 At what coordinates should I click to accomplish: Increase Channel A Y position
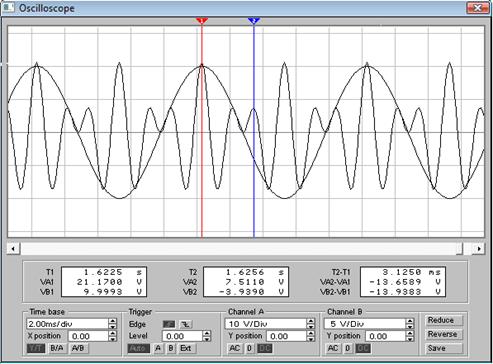(311, 333)
